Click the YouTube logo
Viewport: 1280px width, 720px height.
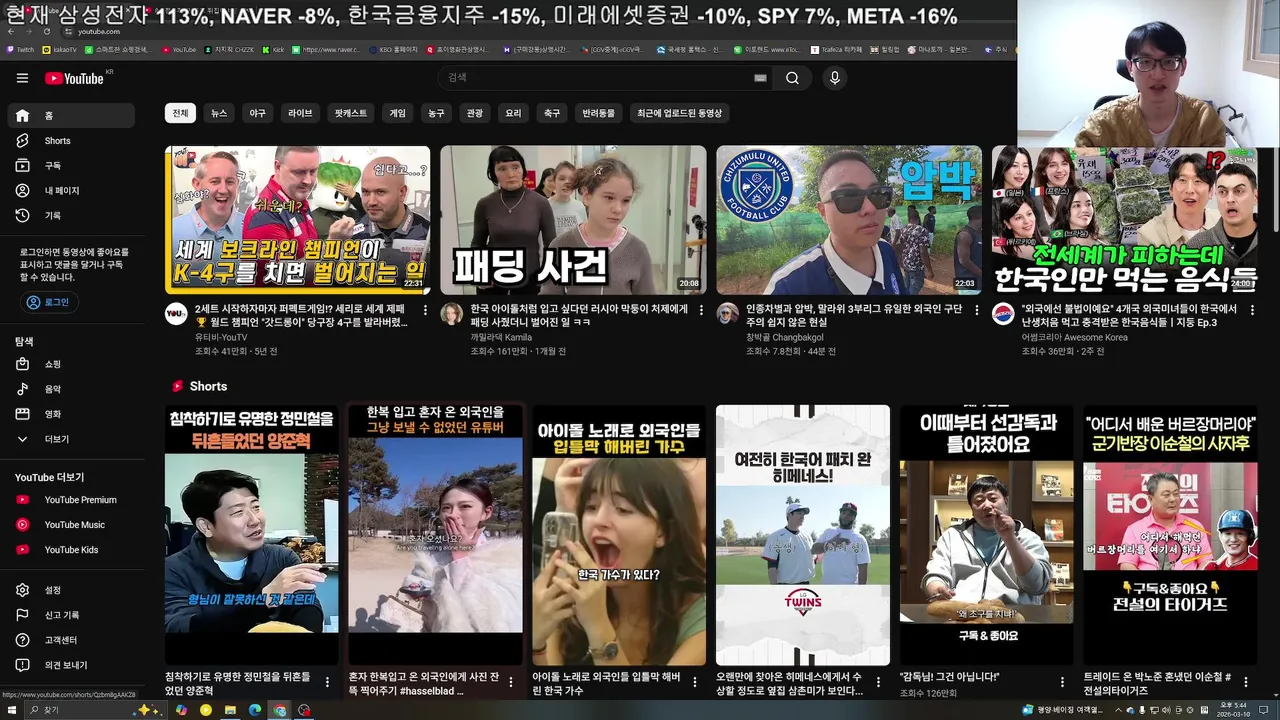point(74,78)
